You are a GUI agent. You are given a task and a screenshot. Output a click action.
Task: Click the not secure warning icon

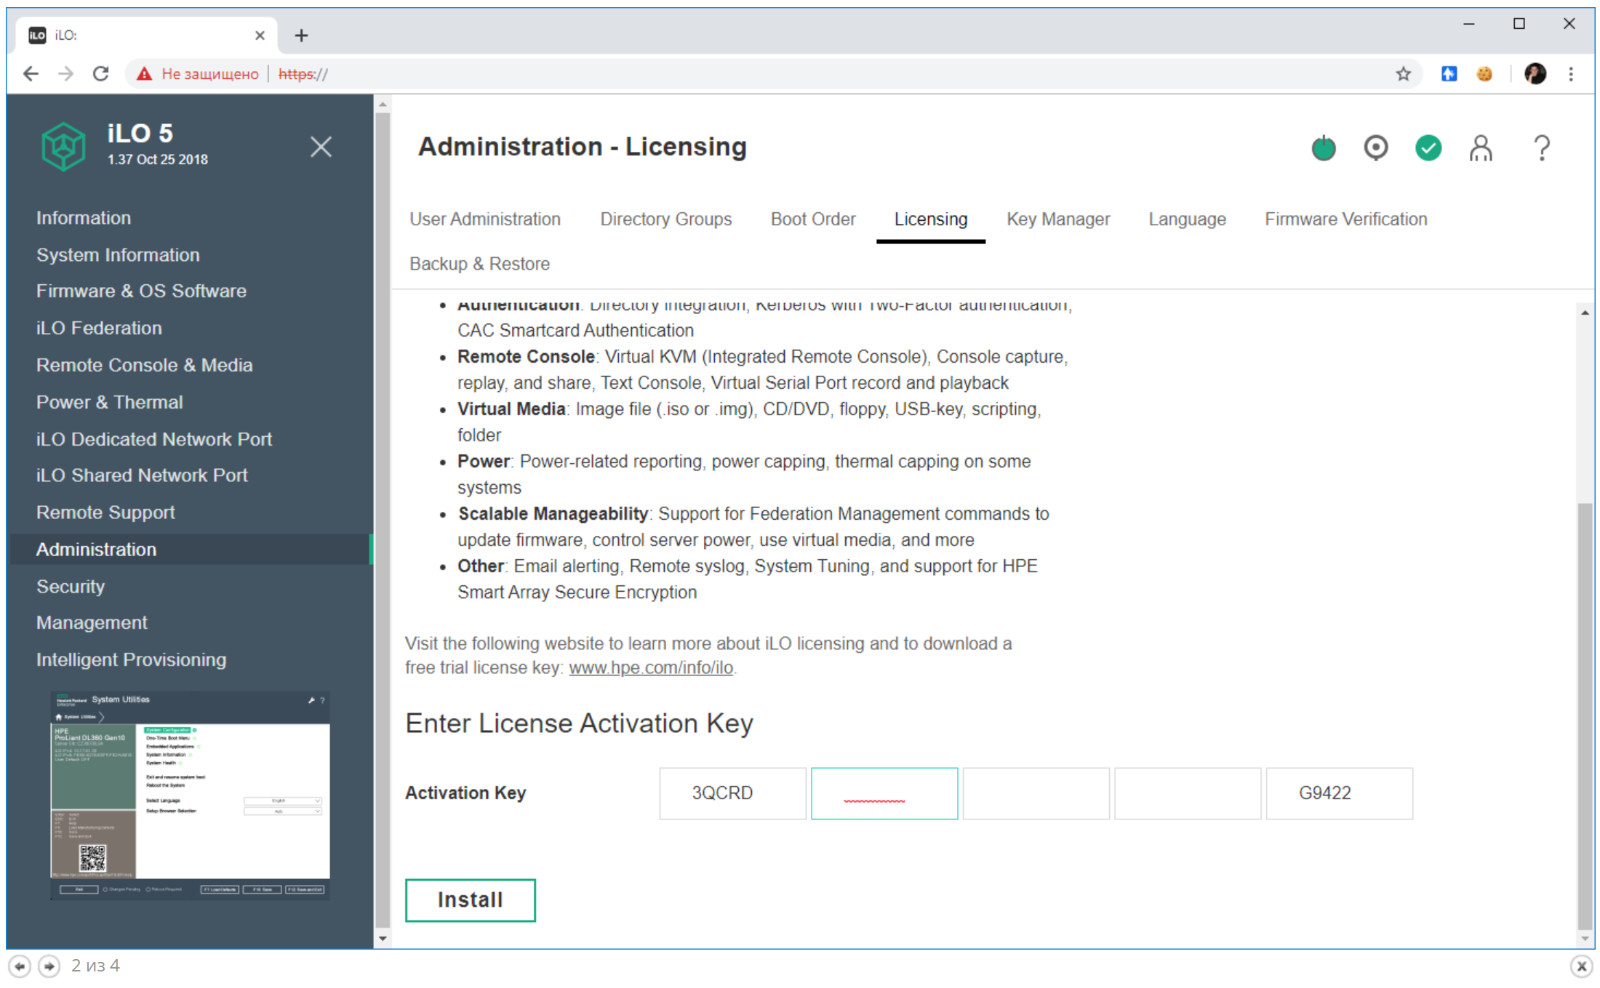click(145, 74)
